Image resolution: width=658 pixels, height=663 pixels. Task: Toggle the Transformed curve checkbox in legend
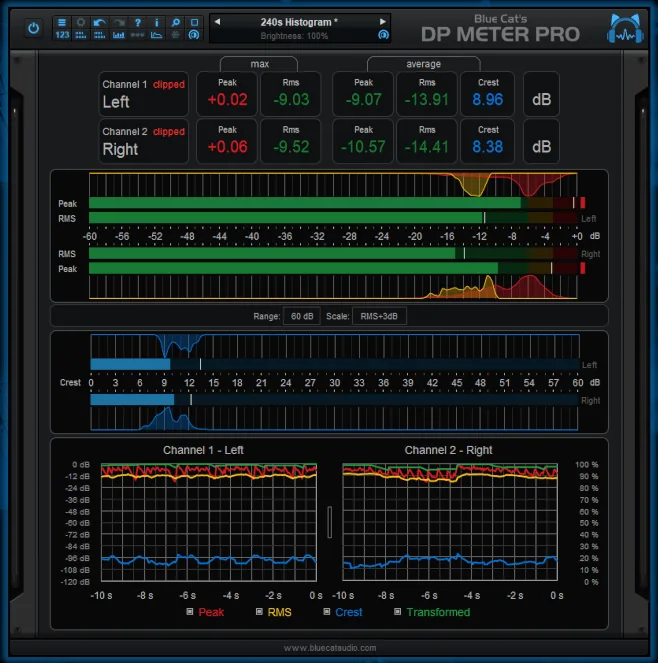coord(398,612)
